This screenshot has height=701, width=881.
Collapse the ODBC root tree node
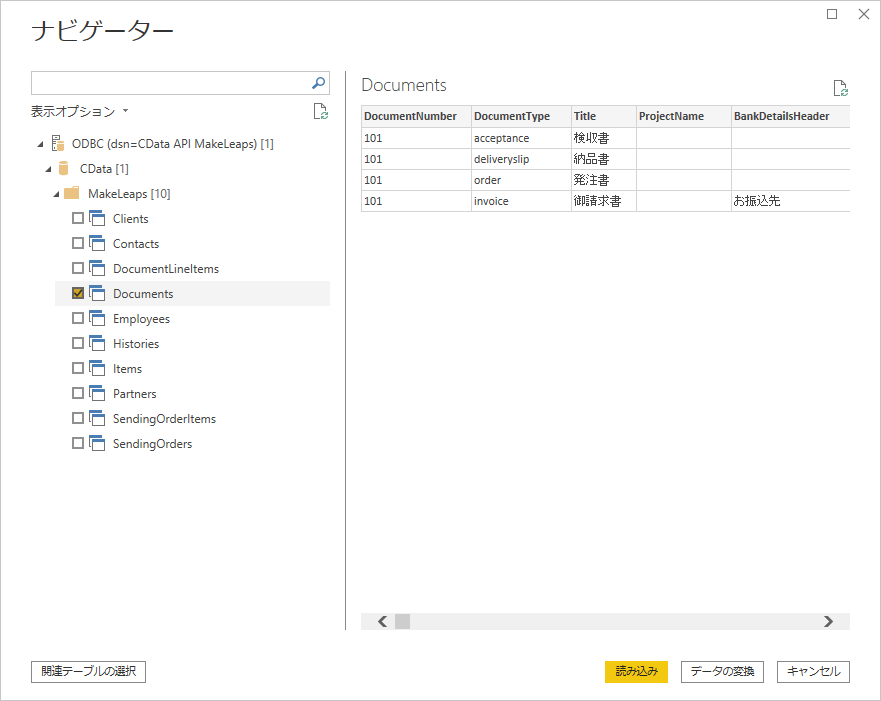point(40,144)
